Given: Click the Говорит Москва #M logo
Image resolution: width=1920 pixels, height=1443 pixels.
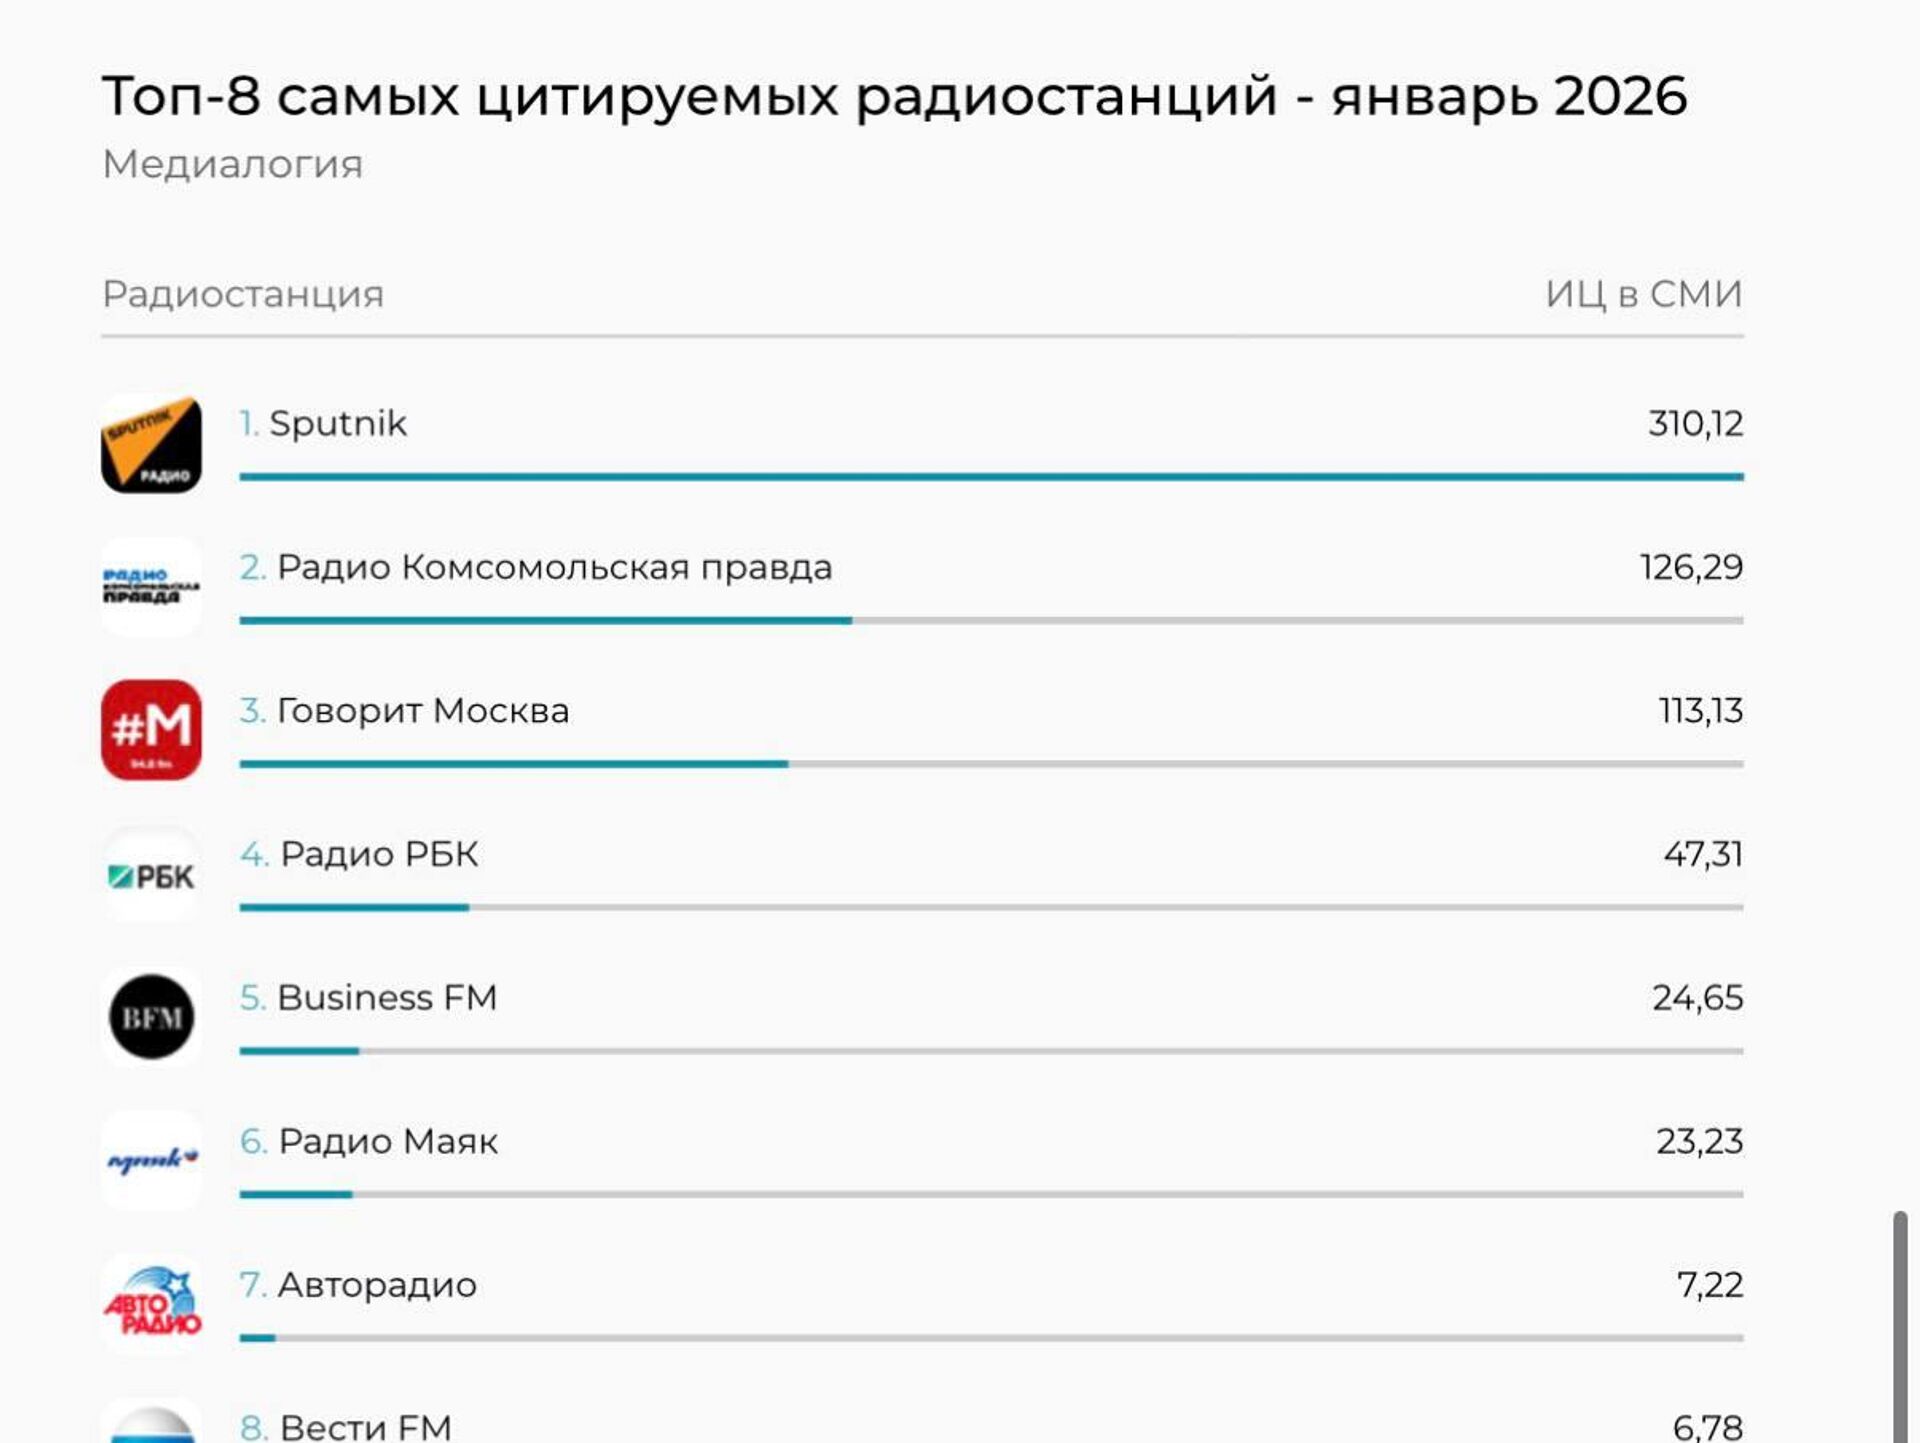Looking at the screenshot, I should (151, 730).
